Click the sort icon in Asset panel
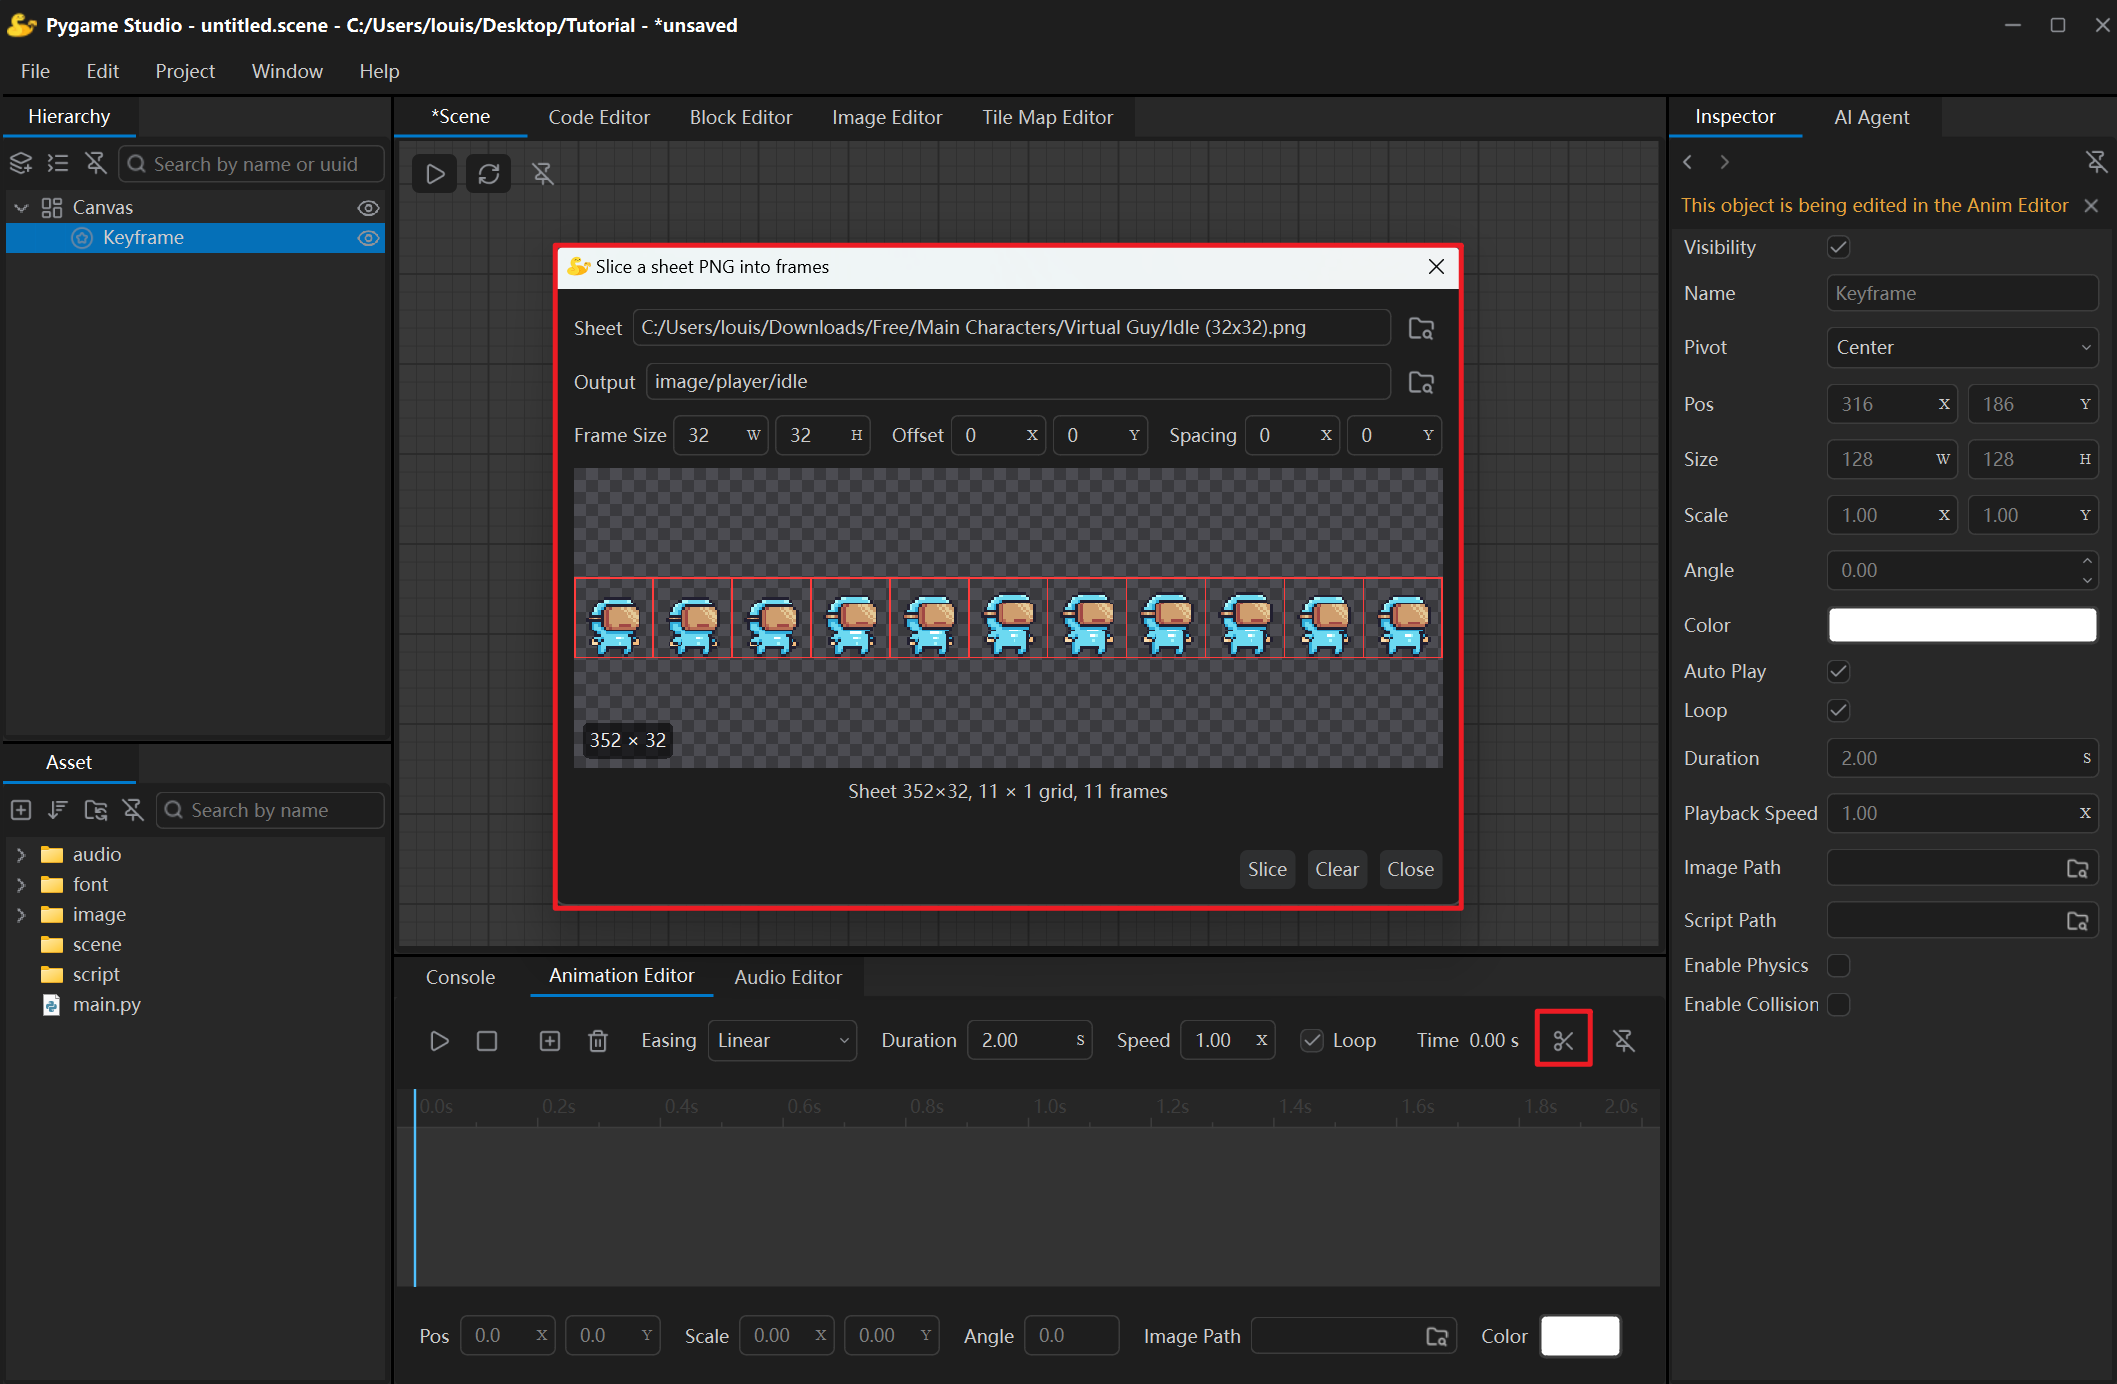 58,810
